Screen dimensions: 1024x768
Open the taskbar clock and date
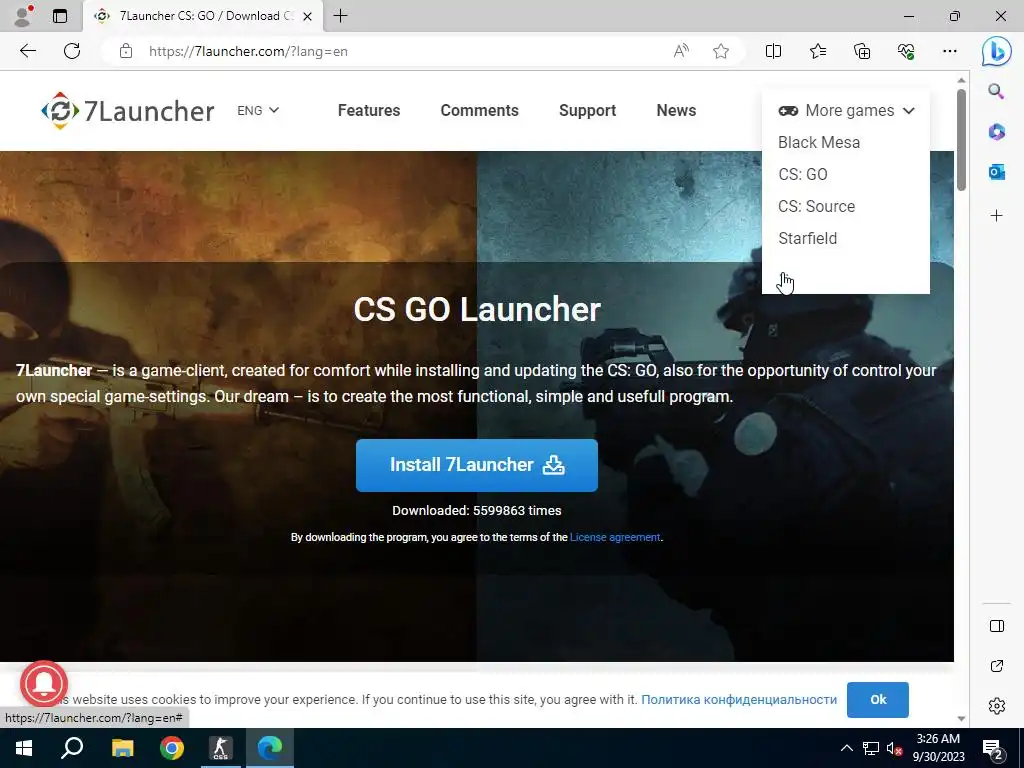tap(938, 748)
